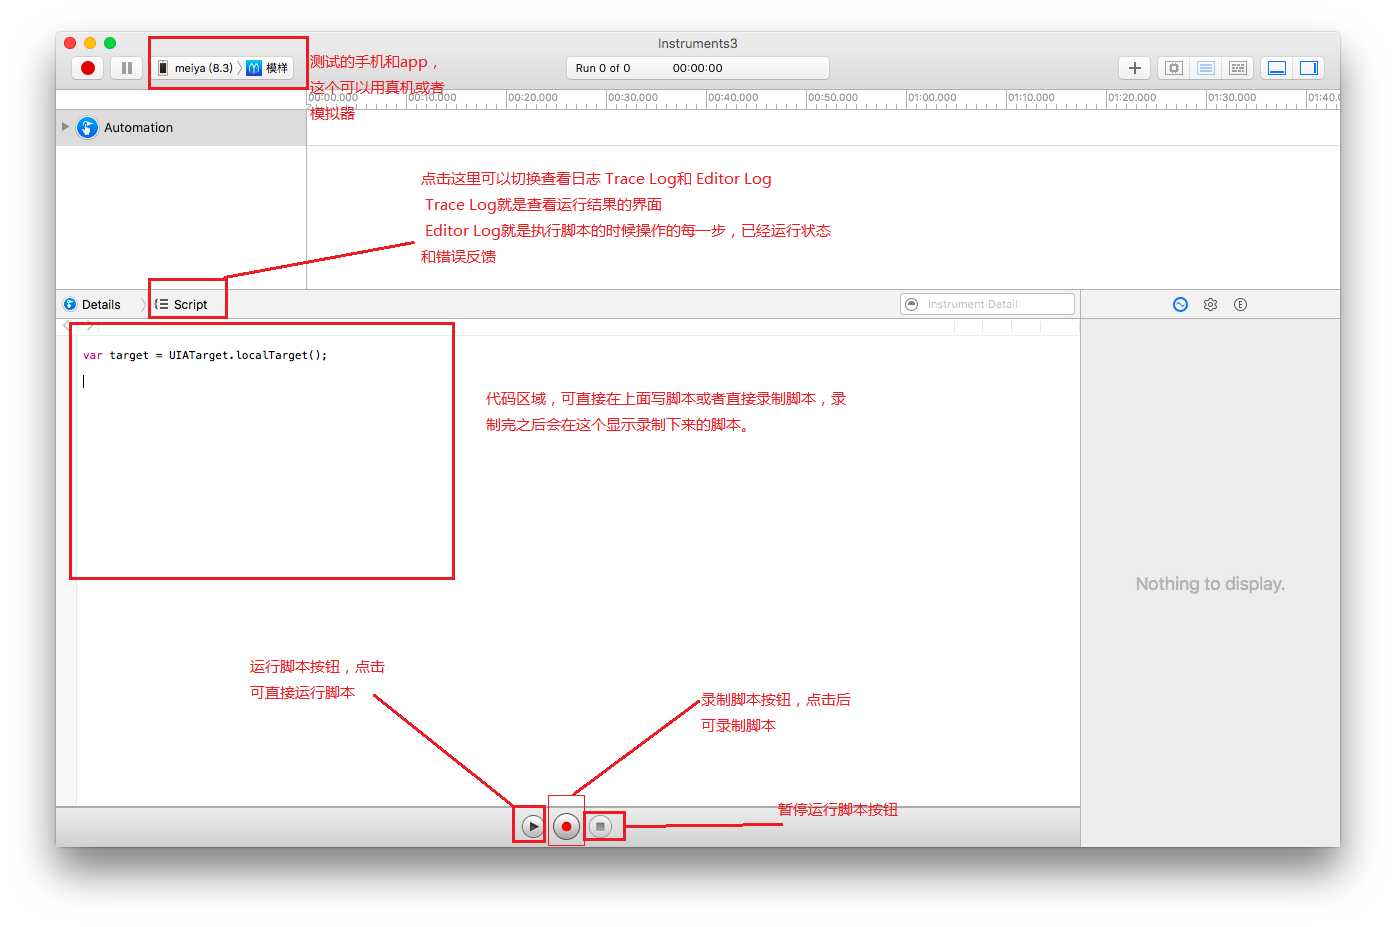Switch to the CPU strategy view
Image resolution: width=1396 pixels, height=927 pixels.
[1174, 68]
